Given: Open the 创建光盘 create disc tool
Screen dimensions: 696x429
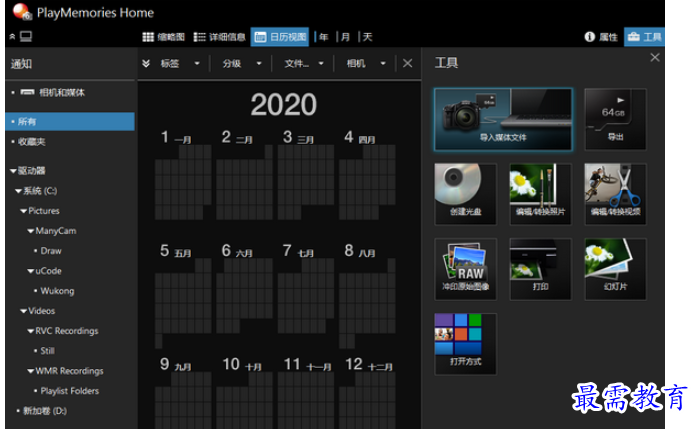Looking at the screenshot, I should [x=465, y=194].
